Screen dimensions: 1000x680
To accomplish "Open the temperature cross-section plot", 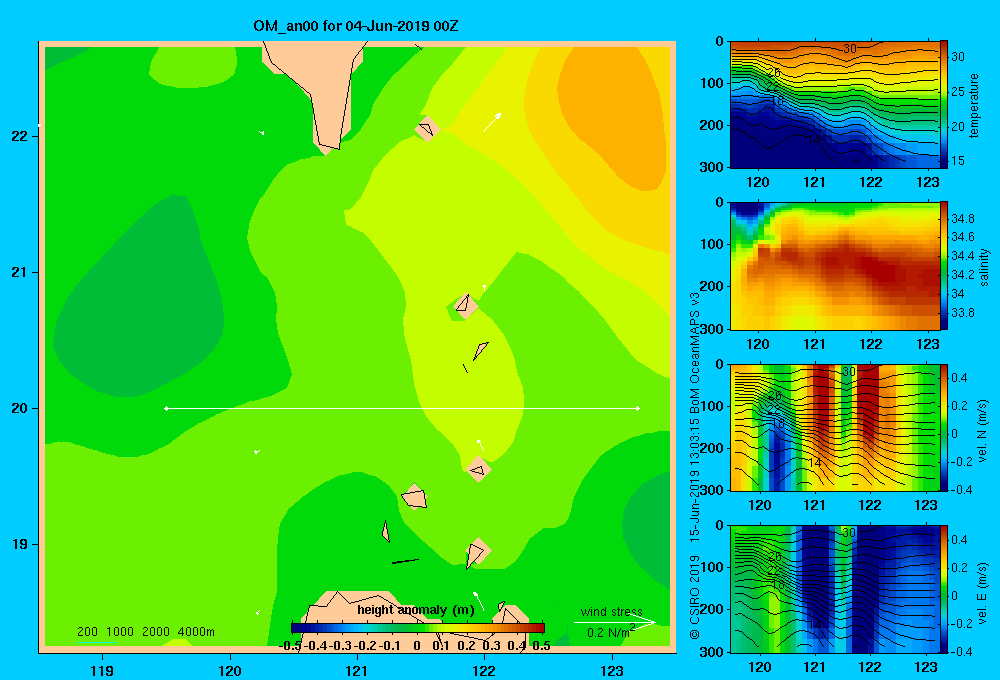I will 835,105.
